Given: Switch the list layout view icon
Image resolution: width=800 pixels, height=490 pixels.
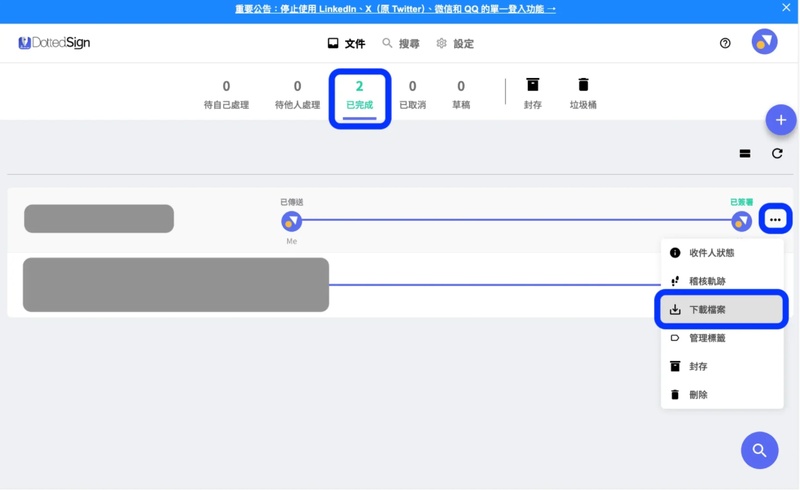Looking at the screenshot, I should coord(745,154).
